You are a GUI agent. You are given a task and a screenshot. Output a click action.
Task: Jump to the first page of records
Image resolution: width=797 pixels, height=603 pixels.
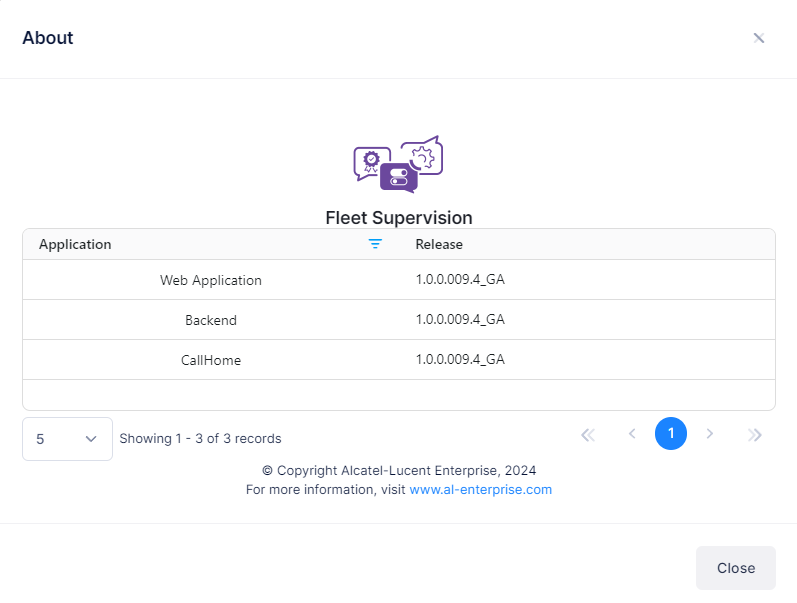588,434
